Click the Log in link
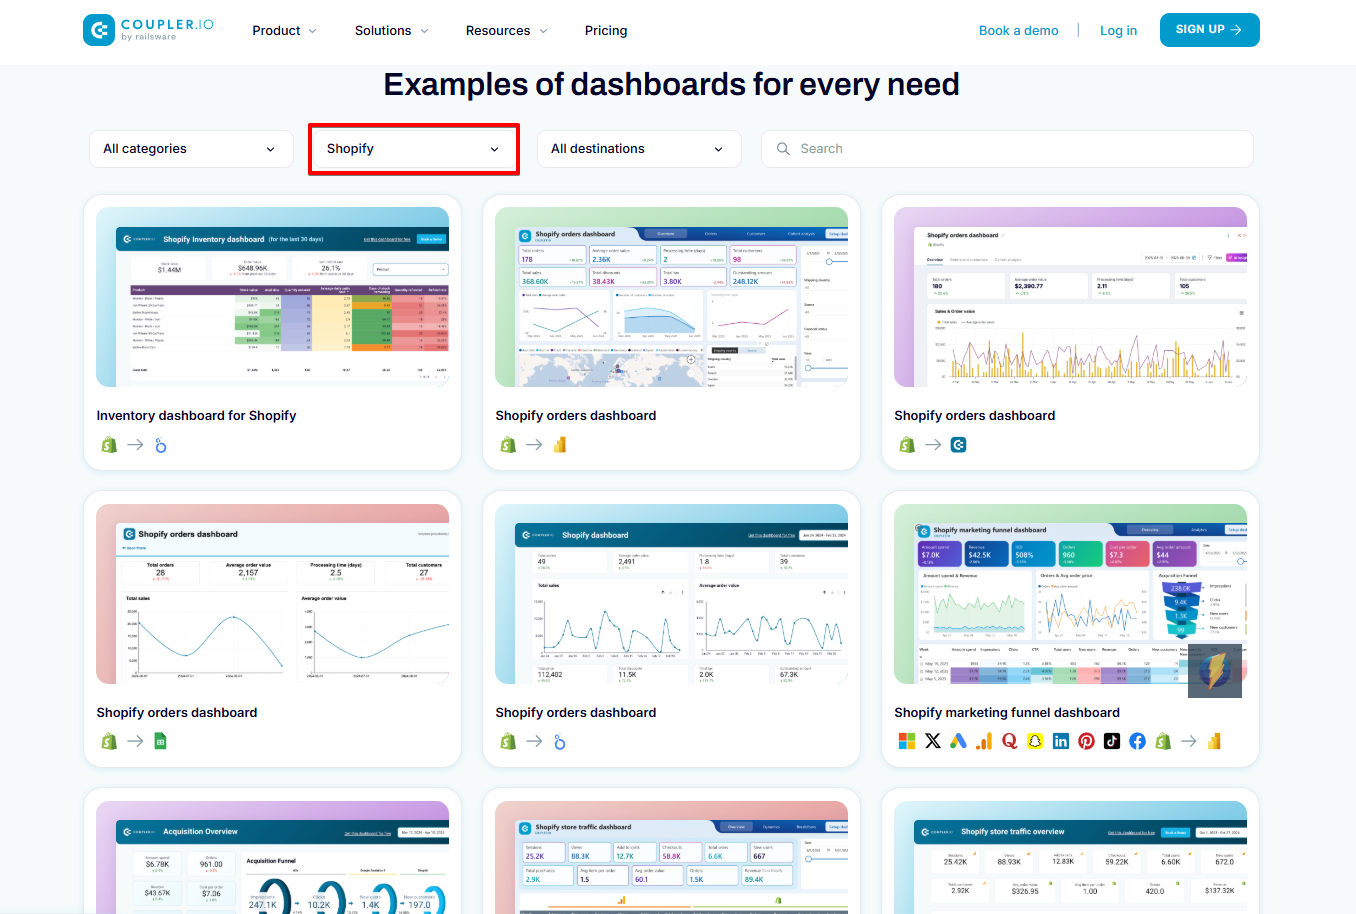The image size is (1356, 914). [1118, 31]
